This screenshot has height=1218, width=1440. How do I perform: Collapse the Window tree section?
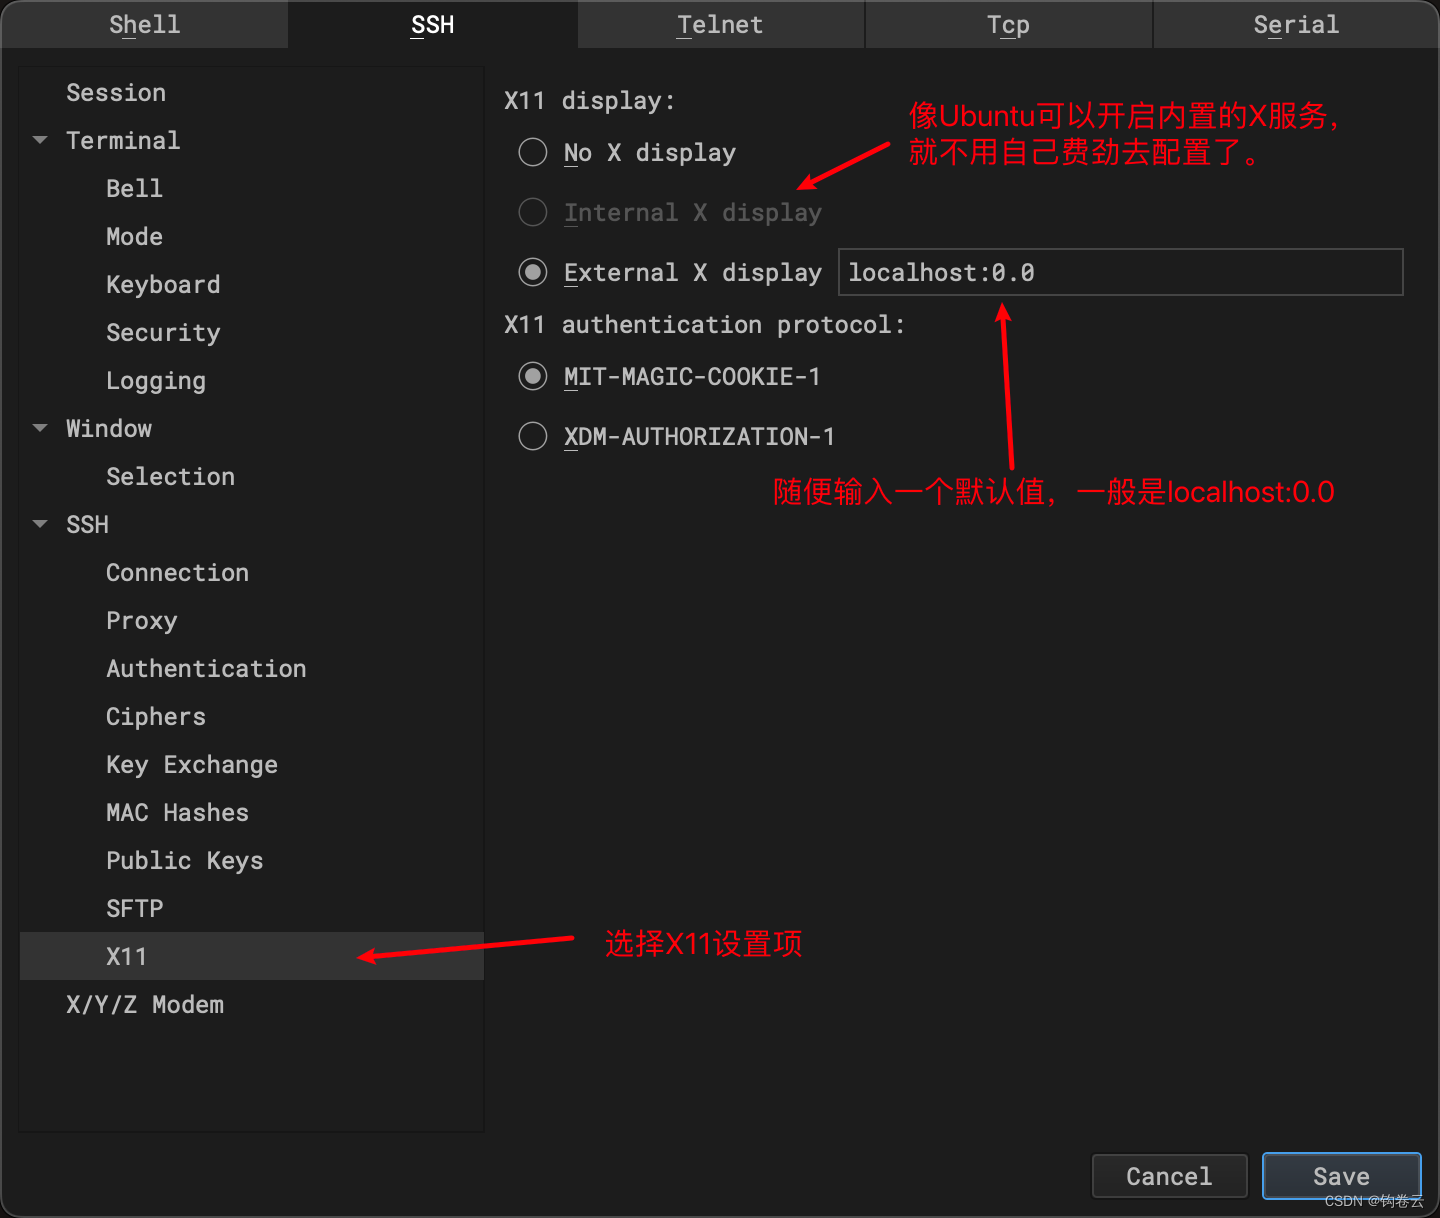[x=40, y=428]
